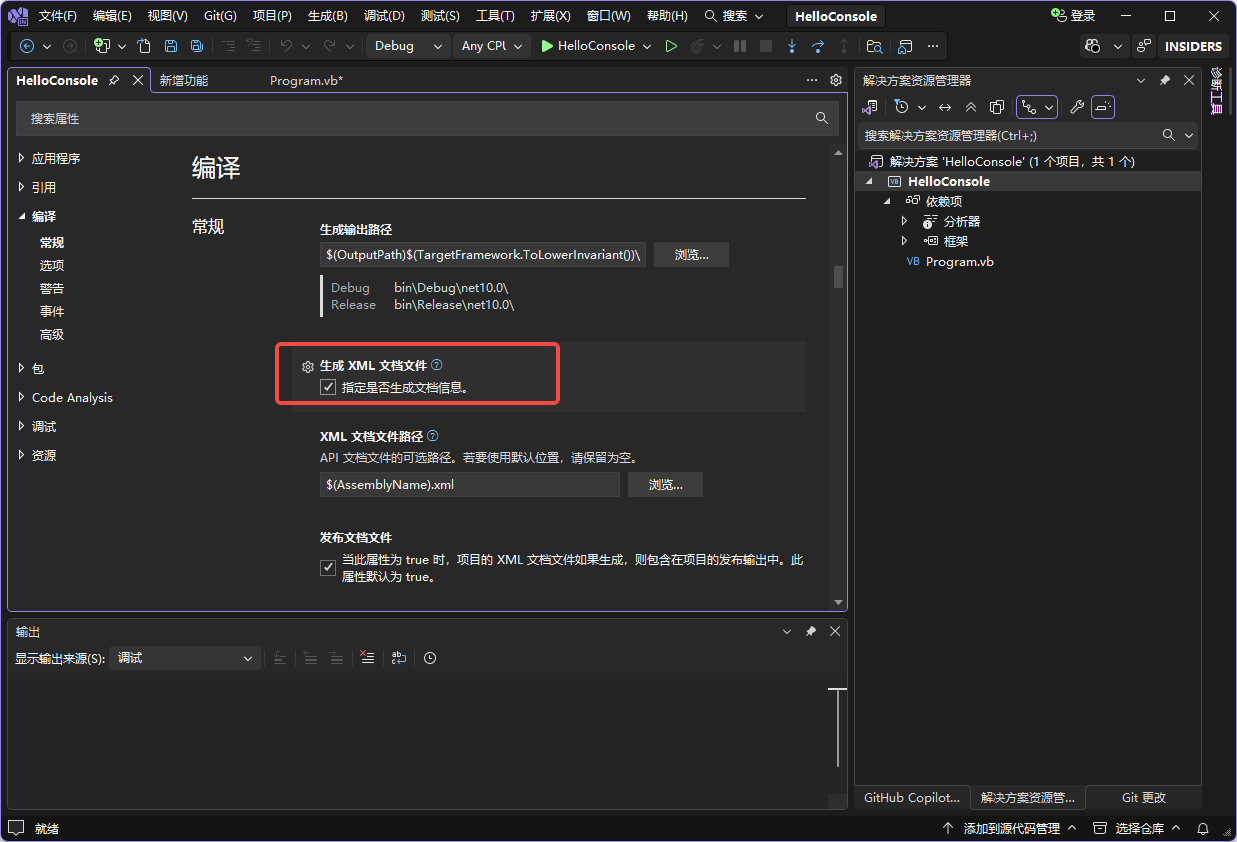Switch to the Program.vb* tab
The image size is (1237, 842).
tap(306, 81)
